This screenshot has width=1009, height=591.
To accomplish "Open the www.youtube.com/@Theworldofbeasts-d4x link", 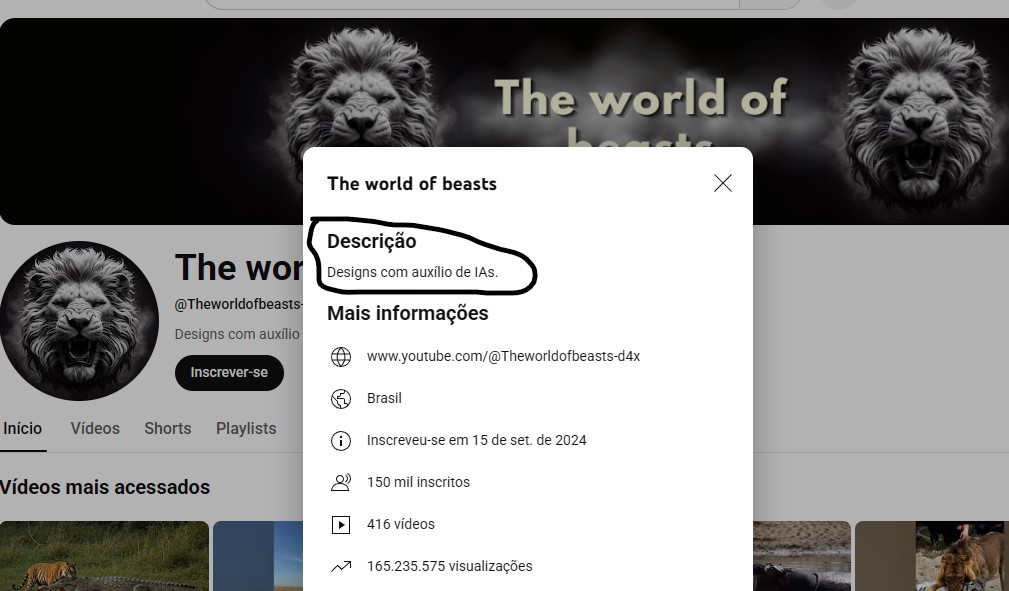I will coord(503,356).
